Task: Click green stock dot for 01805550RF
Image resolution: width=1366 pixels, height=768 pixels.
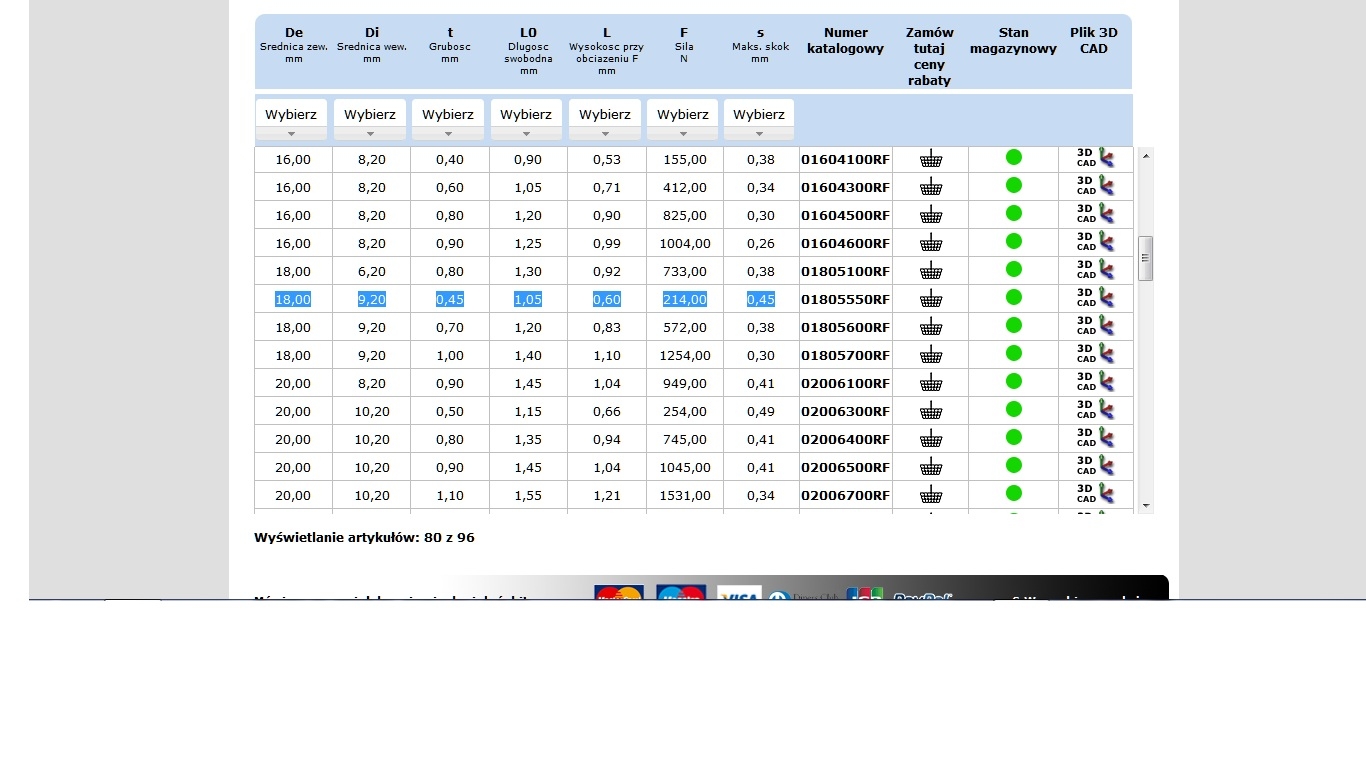Action: tap(1013, 297)
